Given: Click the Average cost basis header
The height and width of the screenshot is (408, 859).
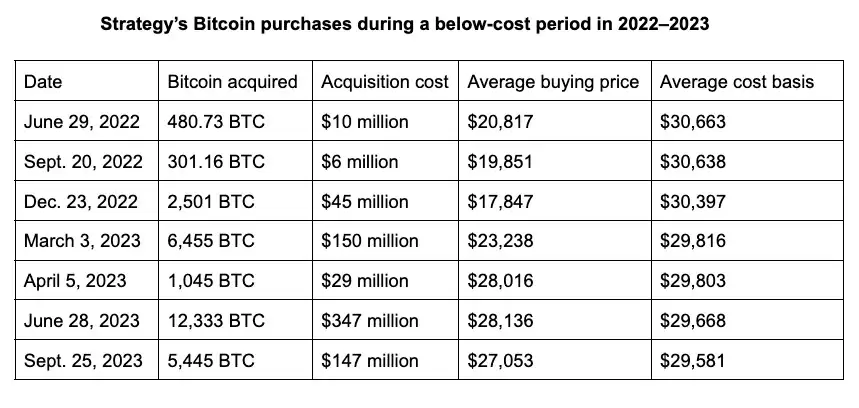Looking at the screenshot, I should click(737, 82).
